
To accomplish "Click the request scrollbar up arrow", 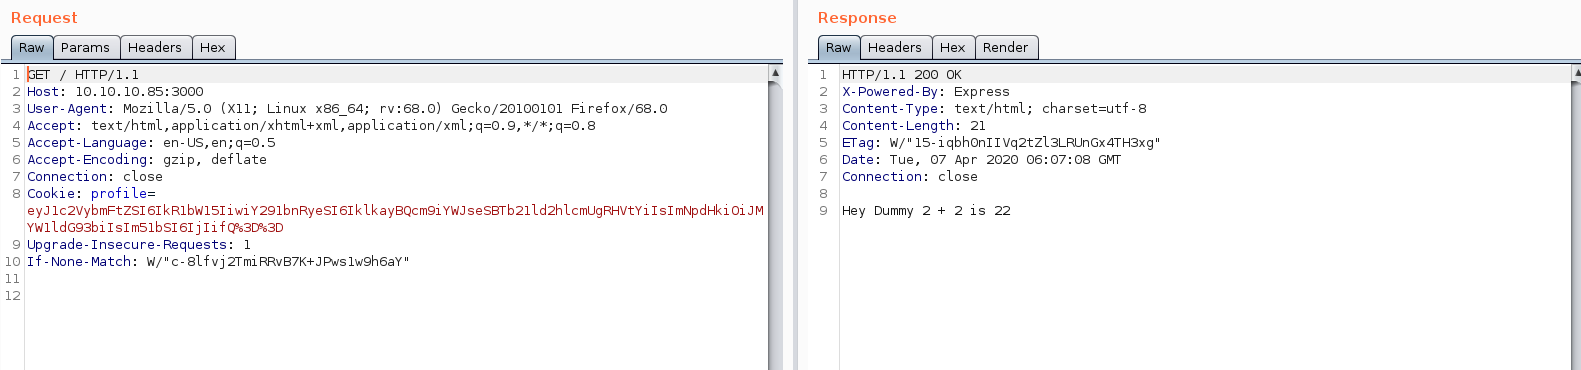I will [775, 73].
